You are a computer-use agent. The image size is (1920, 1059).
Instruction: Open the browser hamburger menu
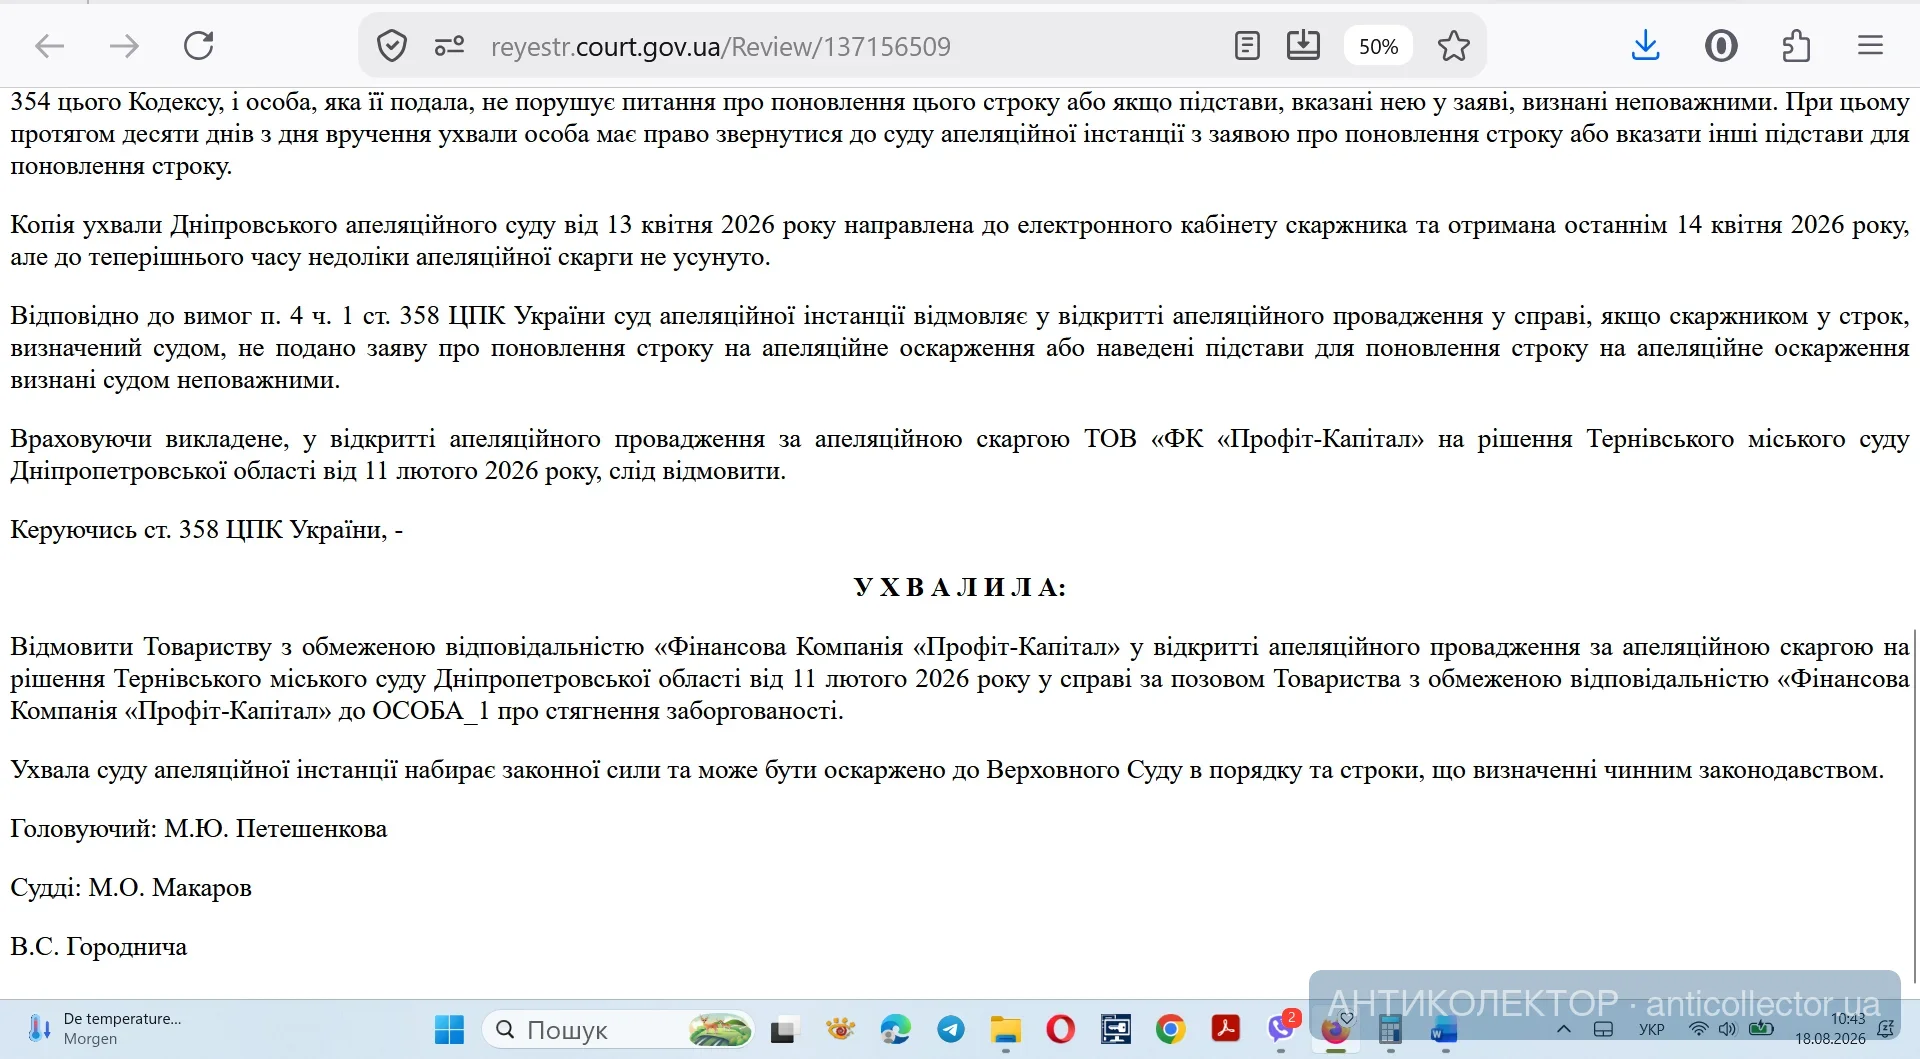tap(1871, 46)
